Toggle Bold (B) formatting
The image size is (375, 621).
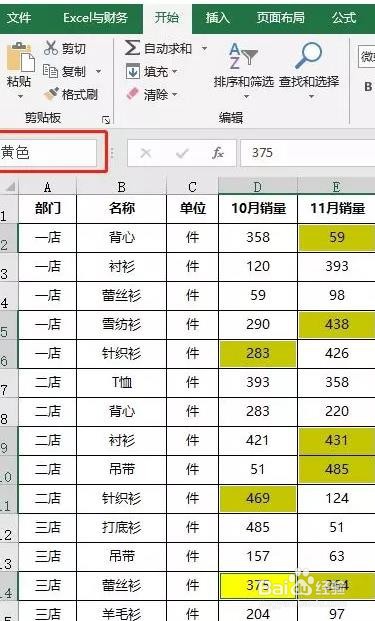click(368, 87)
